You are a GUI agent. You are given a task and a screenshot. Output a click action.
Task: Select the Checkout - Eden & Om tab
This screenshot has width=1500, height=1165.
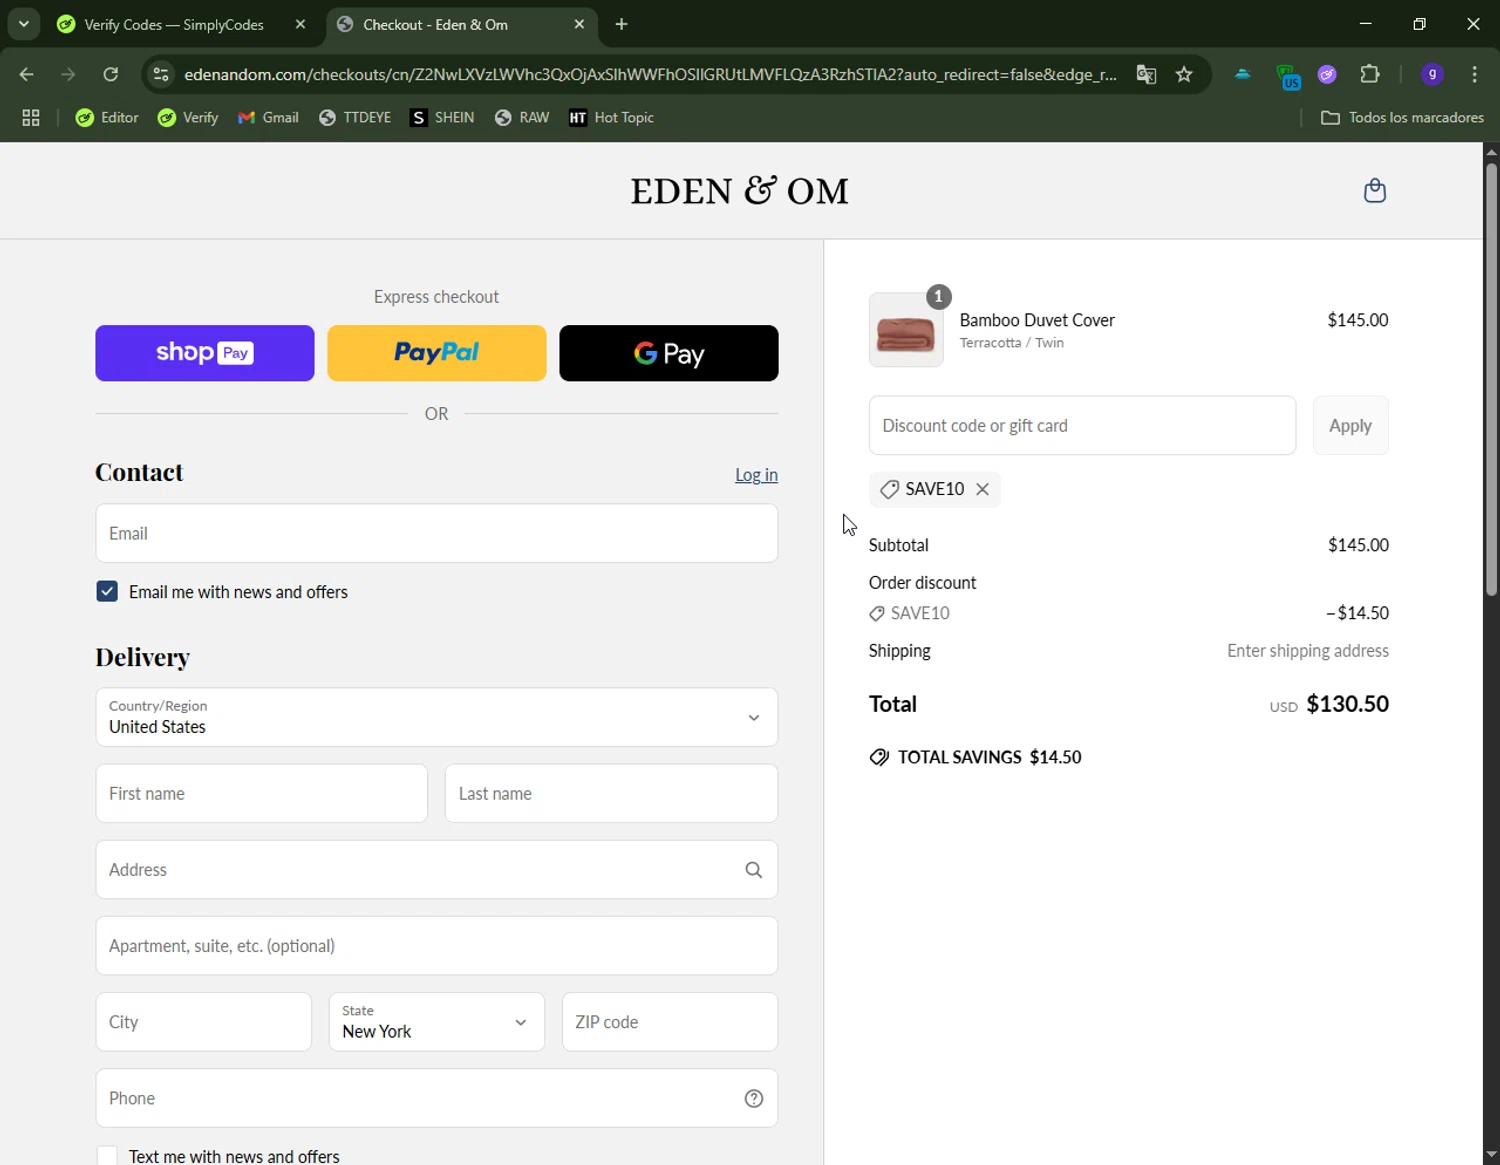pos(435,24)
